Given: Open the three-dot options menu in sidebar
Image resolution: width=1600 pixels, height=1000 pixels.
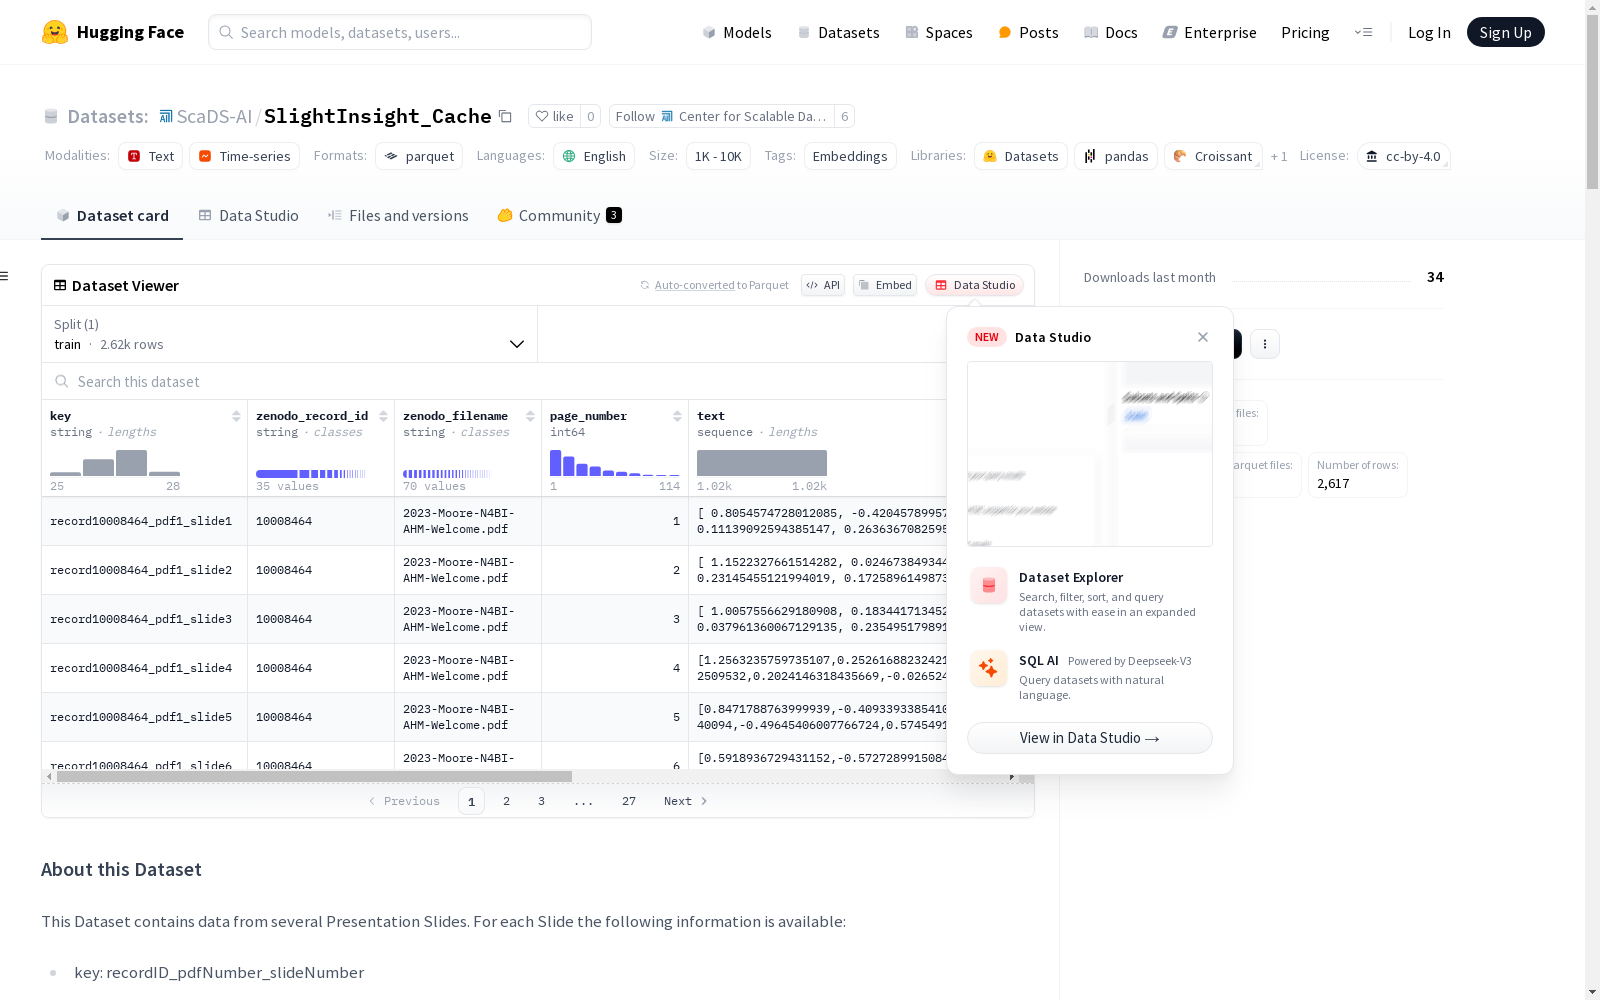Looking at the screenshot, I should coord(1265,344).
